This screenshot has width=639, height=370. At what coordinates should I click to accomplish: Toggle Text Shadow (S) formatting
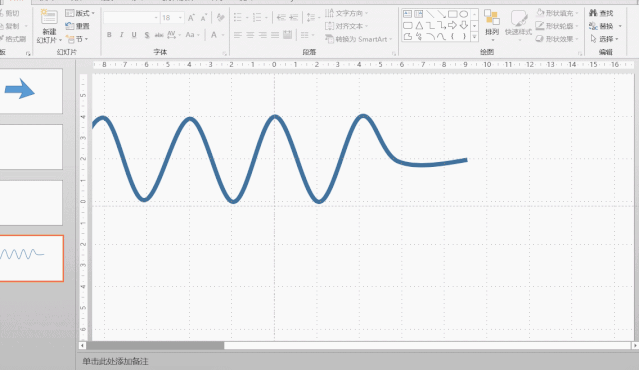[x=147, y=35]
